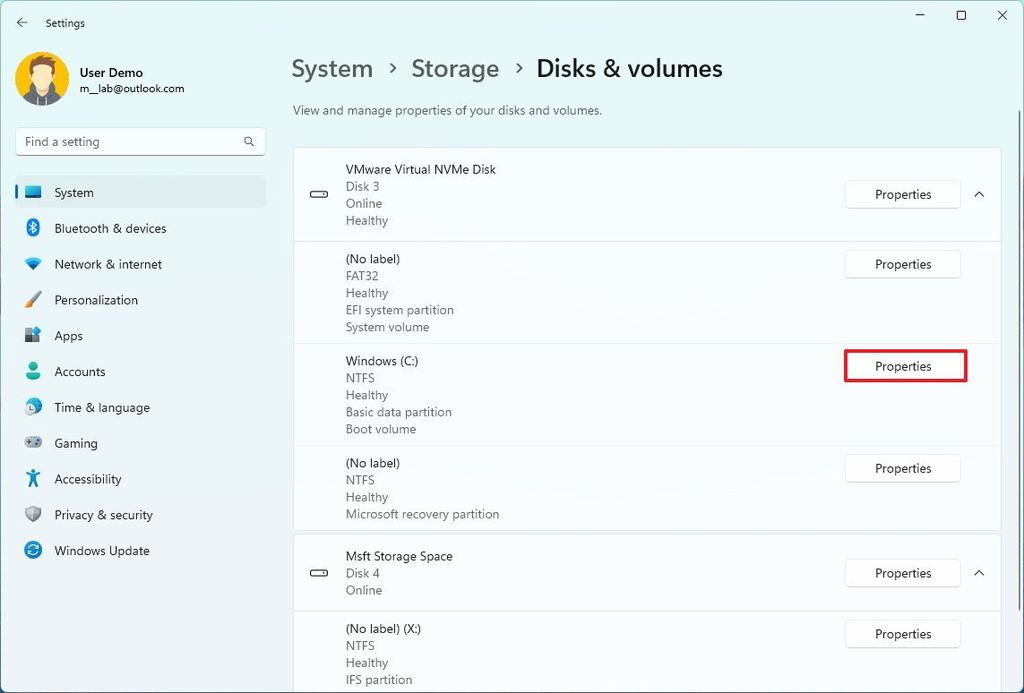Click the Disk 3 drive icon
Screen dimensions: 1024x693
pyautogui.click(x=318, y=194)
